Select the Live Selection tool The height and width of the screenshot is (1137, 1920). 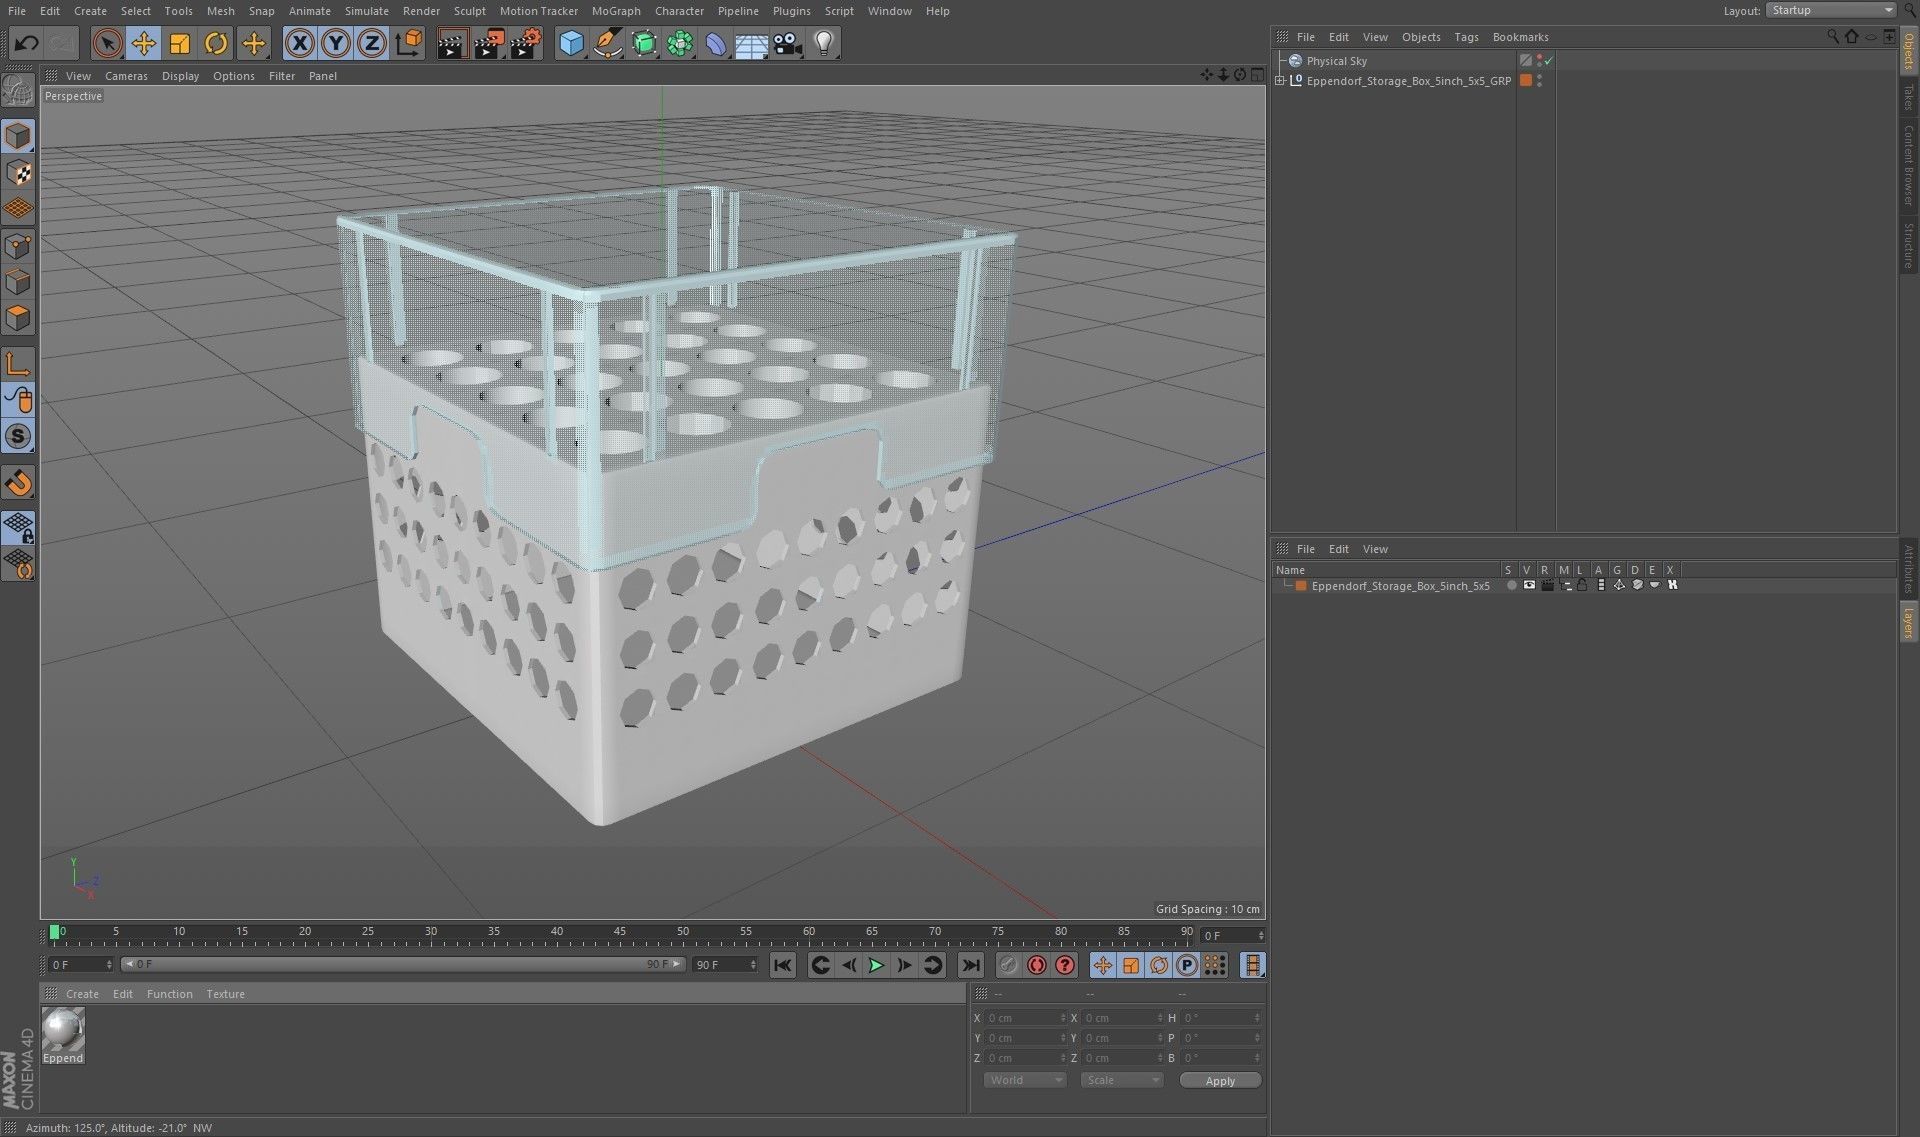tap(107, 43)
